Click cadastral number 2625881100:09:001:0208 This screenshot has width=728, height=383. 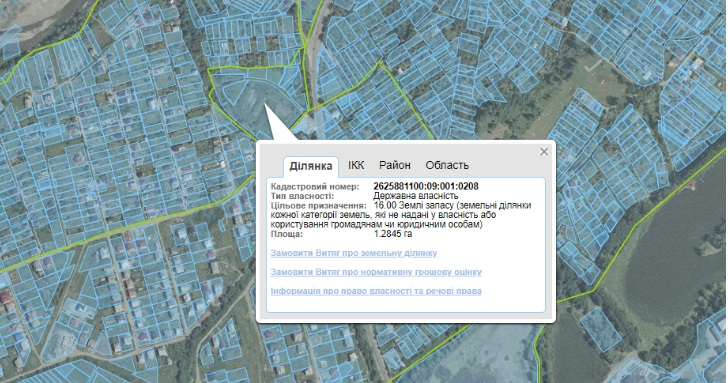click(x=426, y=187)
